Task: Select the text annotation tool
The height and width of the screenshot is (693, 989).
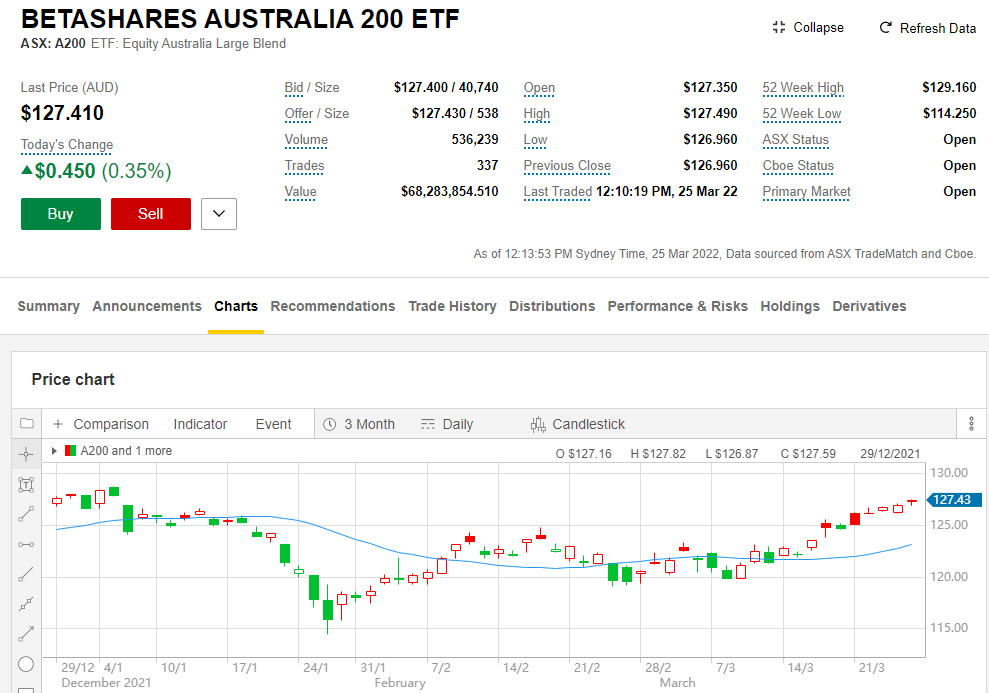Action: click(x=26, y=484)
